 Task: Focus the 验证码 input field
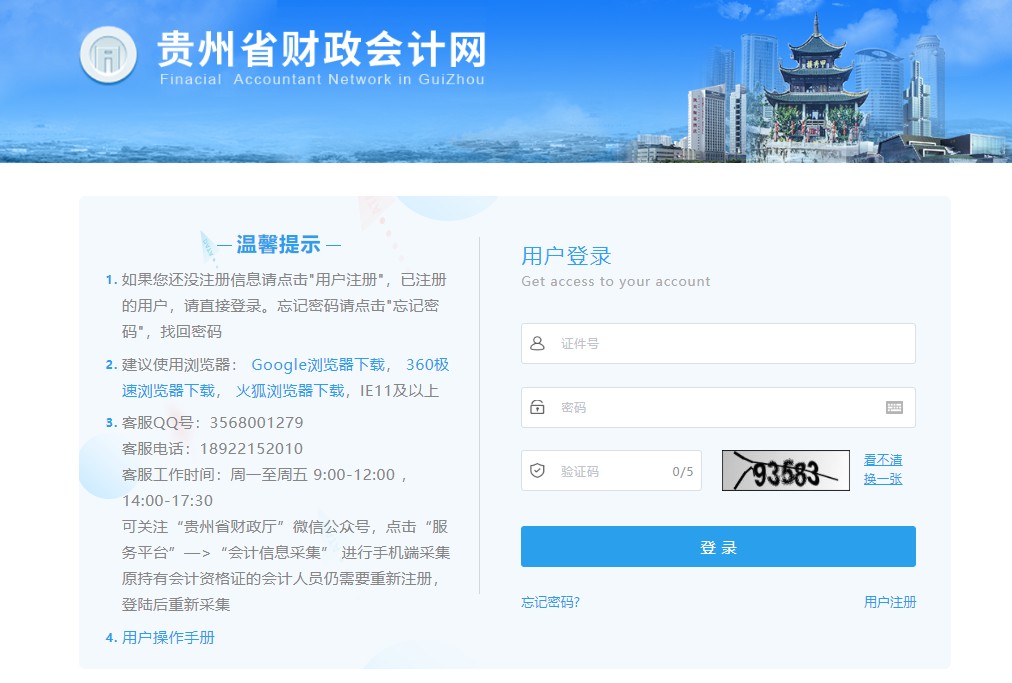tap(610, 471)
